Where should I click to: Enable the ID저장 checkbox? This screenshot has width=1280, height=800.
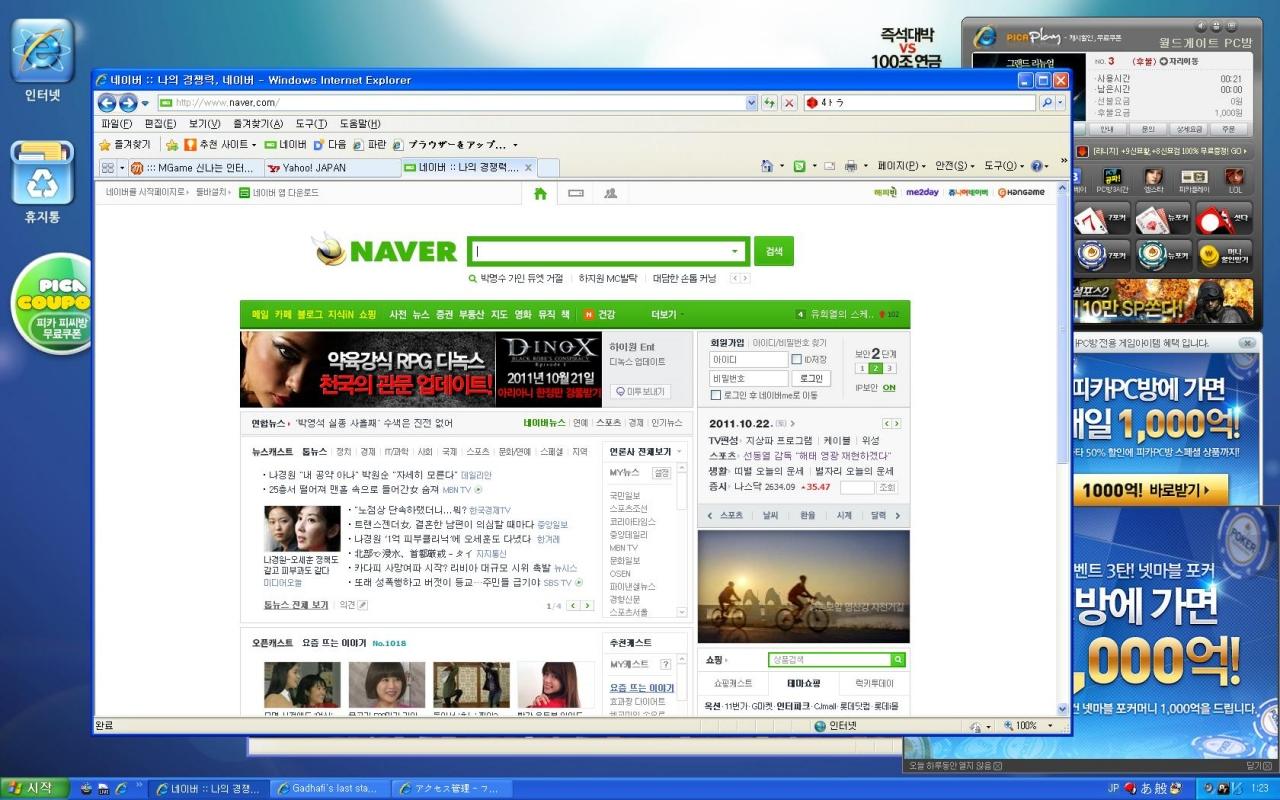tap(797, 360)
